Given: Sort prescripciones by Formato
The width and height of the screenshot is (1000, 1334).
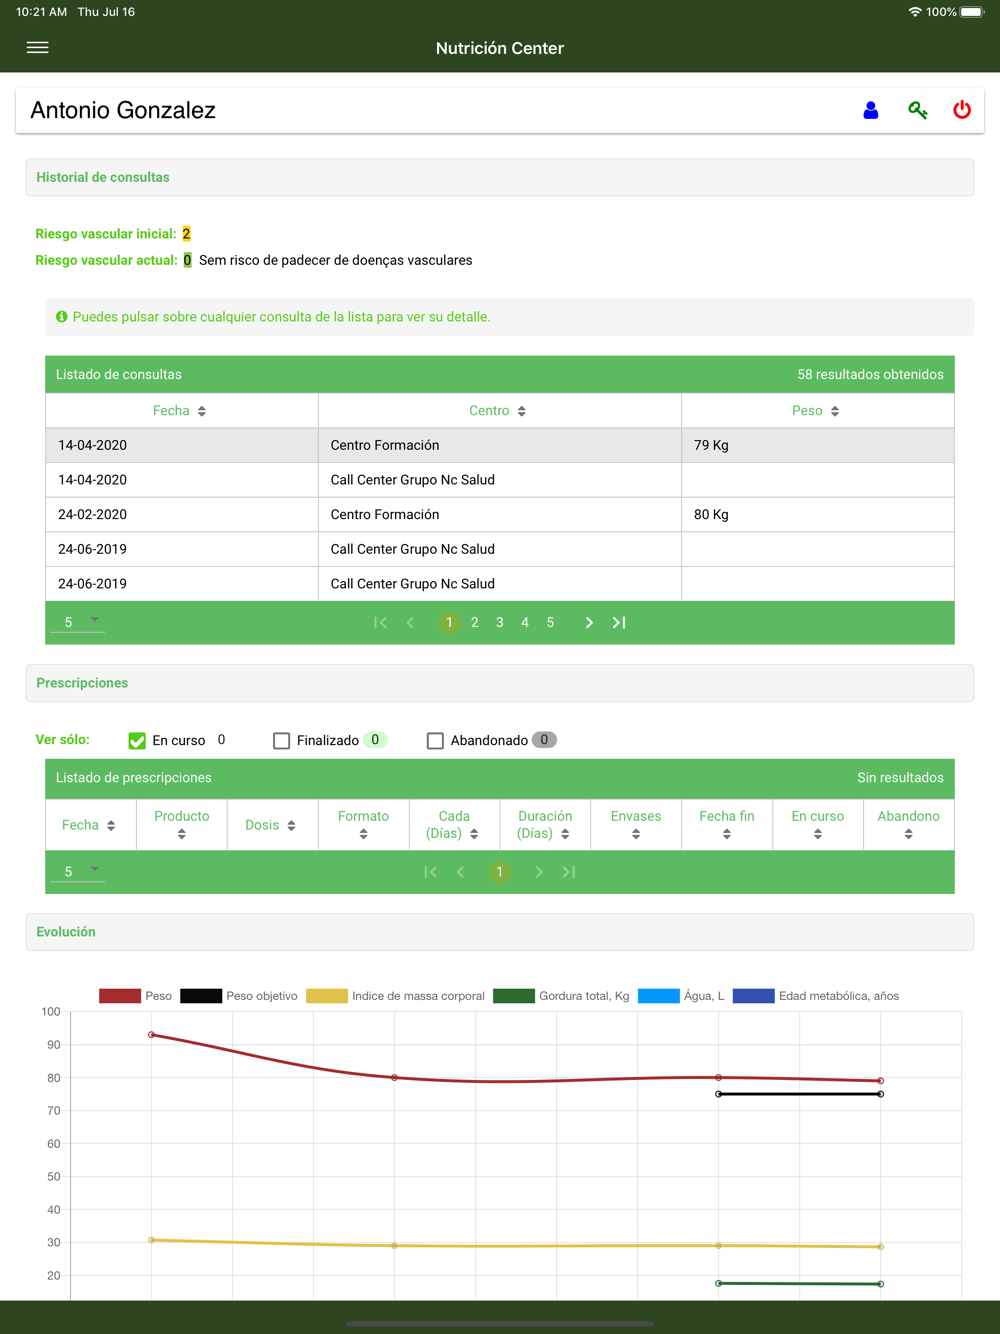Looking at the screenshot, I should click(363, 825).
